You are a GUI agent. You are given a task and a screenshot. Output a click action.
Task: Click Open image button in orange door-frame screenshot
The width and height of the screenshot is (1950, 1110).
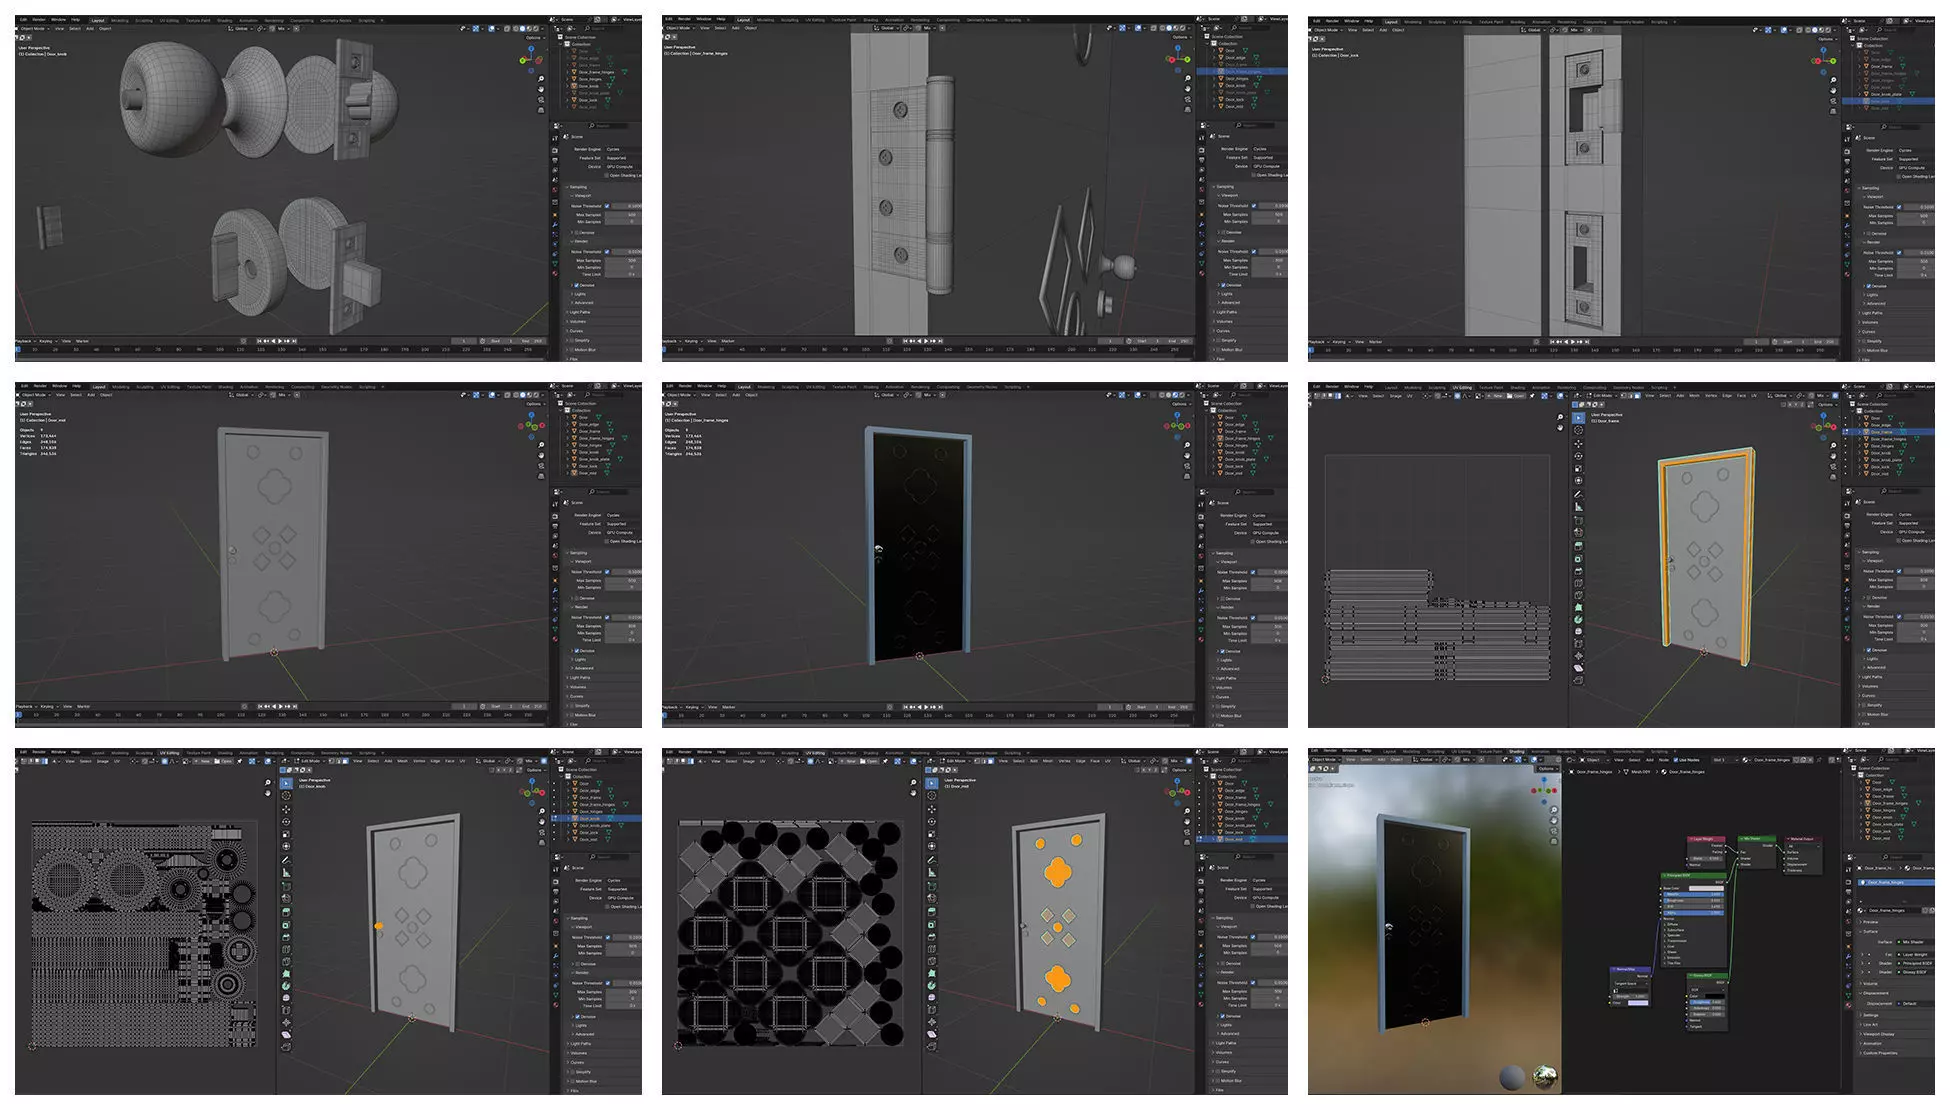point(1516,396)
